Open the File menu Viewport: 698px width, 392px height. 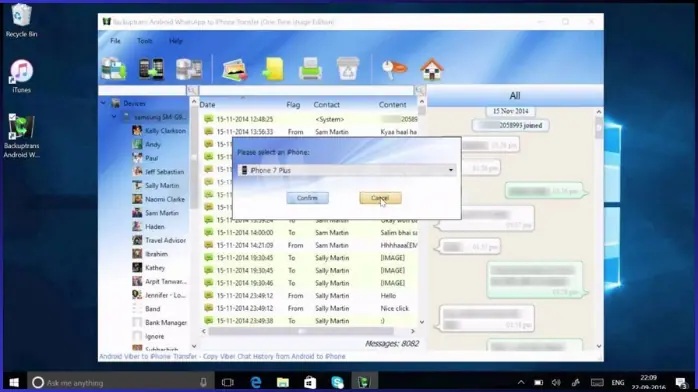tap(115, 41)
